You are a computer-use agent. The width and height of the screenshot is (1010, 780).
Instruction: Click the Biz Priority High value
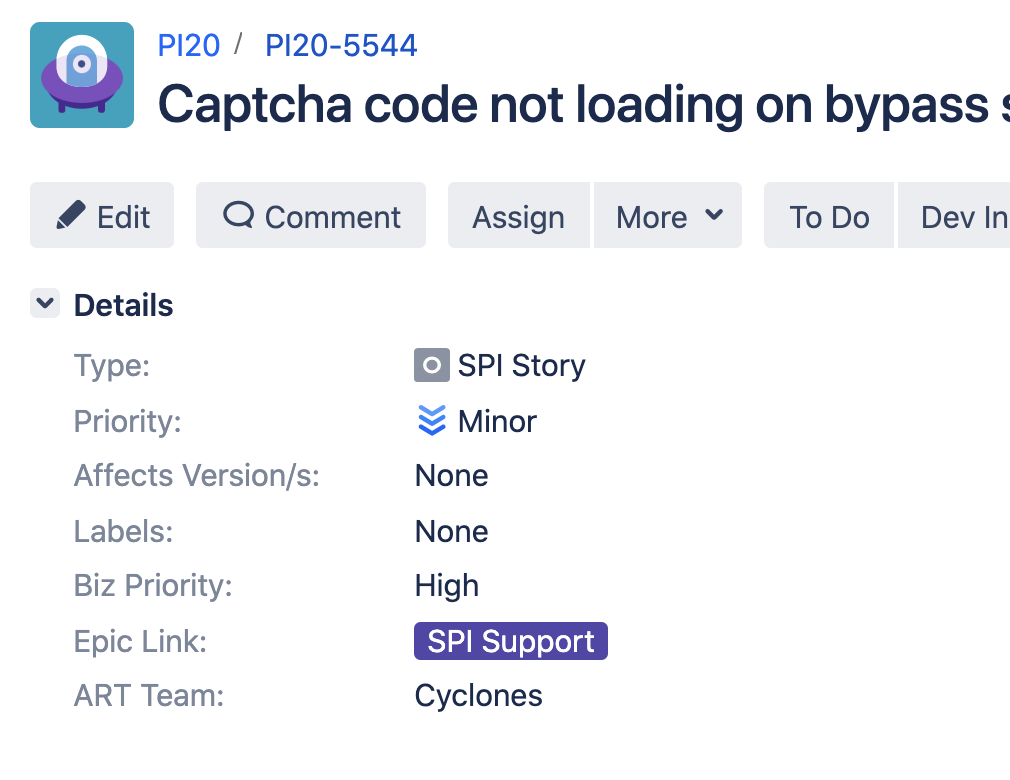(447, 585)
